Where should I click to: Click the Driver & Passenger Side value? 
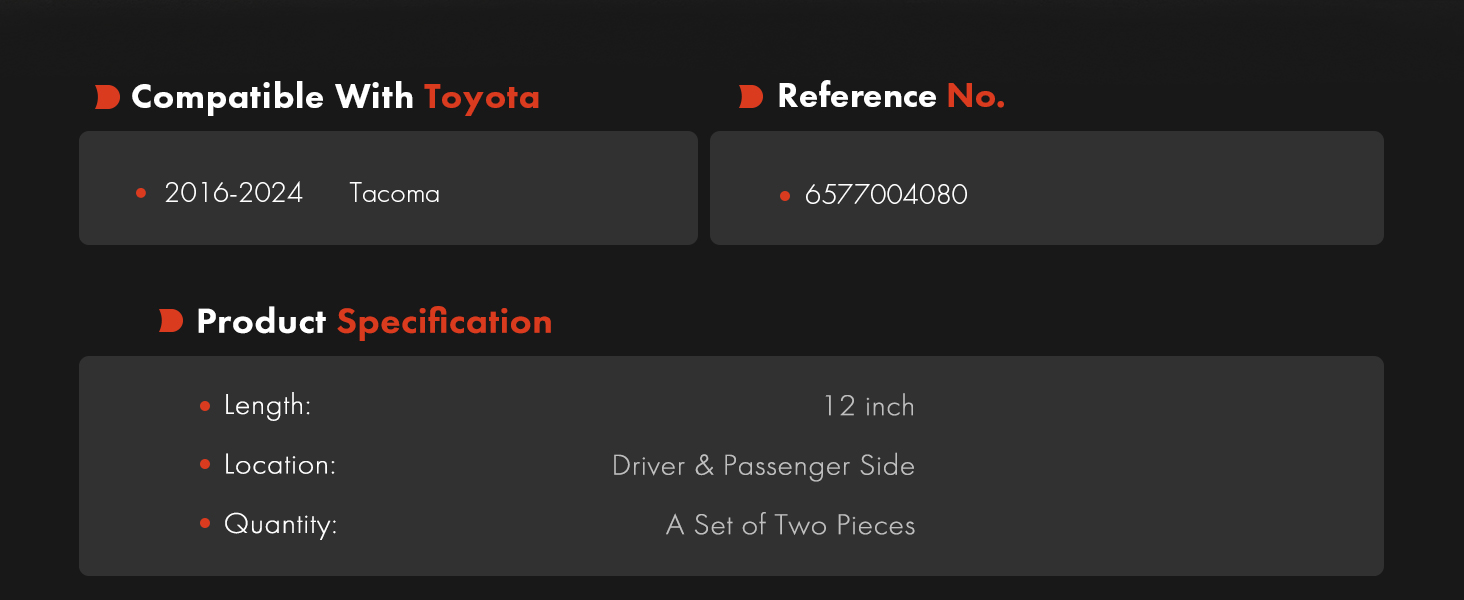[x=763, y=465]
